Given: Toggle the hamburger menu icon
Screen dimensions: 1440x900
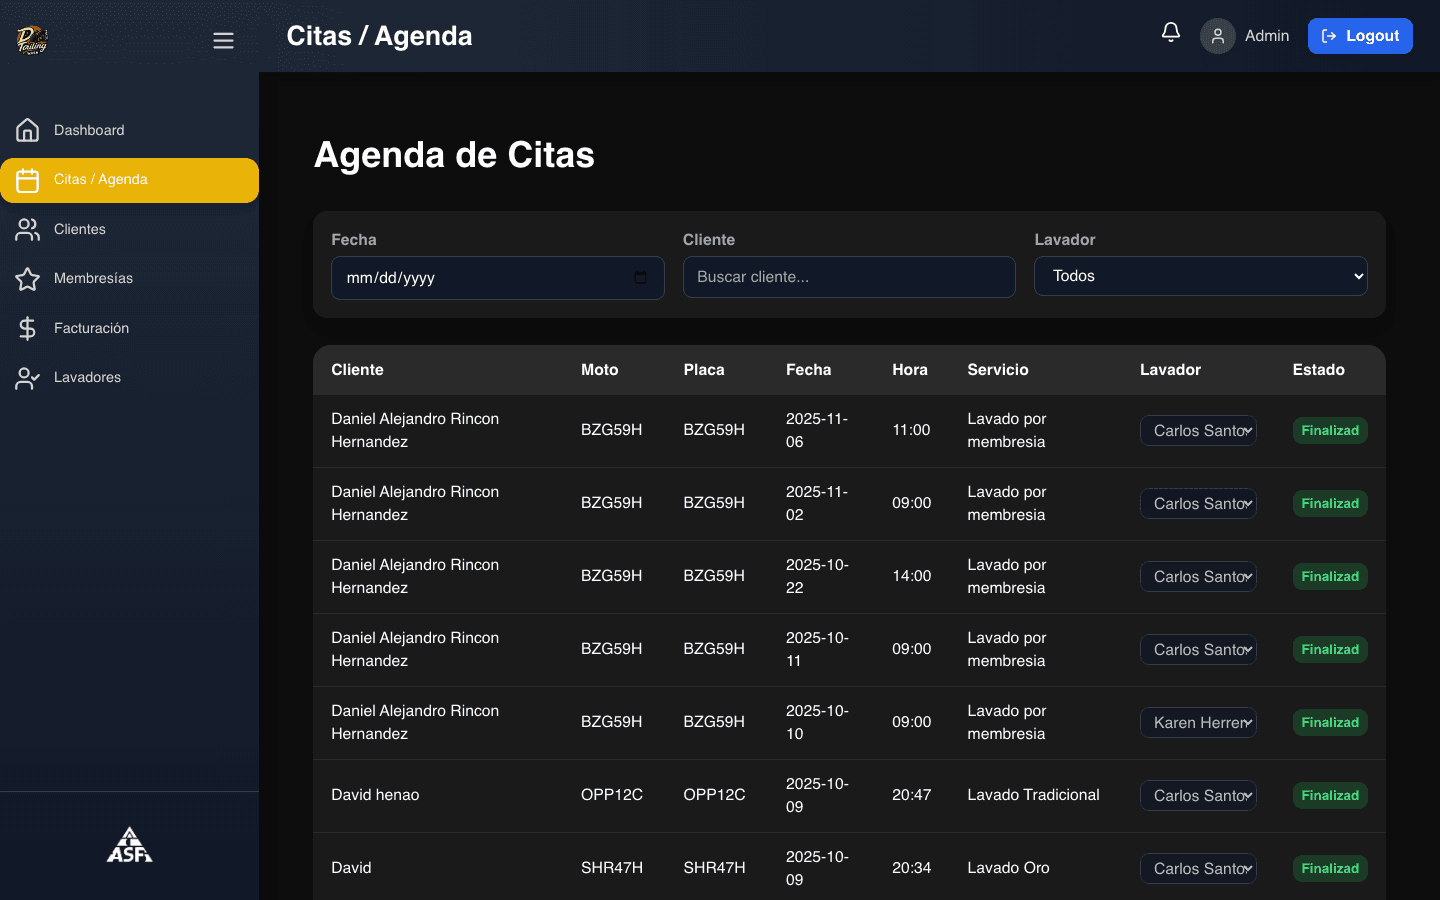Looking at the screenshot, I should click(x=223, y=40).
